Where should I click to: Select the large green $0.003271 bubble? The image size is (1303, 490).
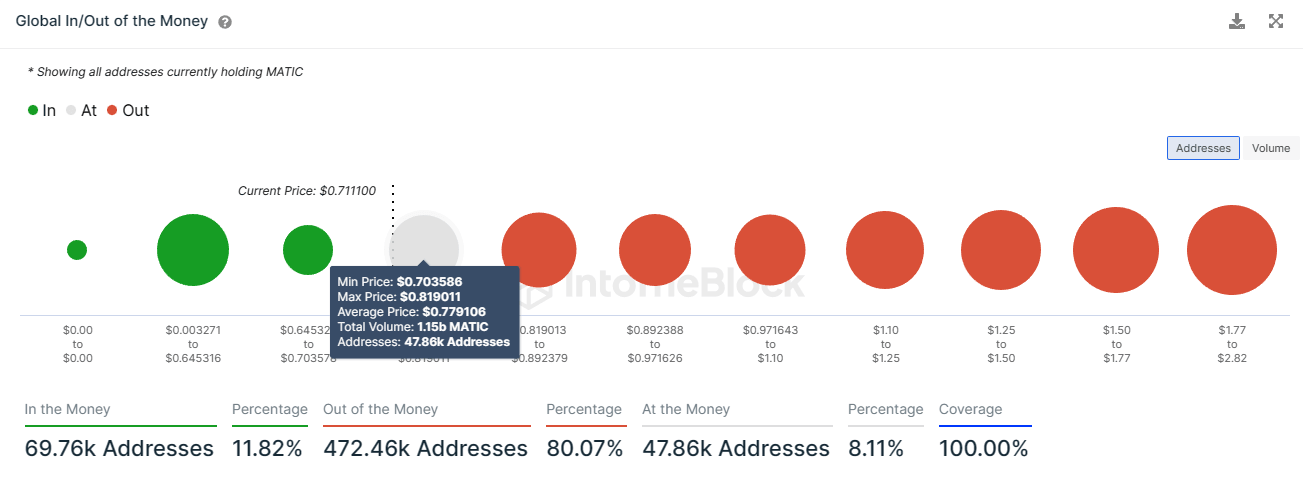click(193, 250)
